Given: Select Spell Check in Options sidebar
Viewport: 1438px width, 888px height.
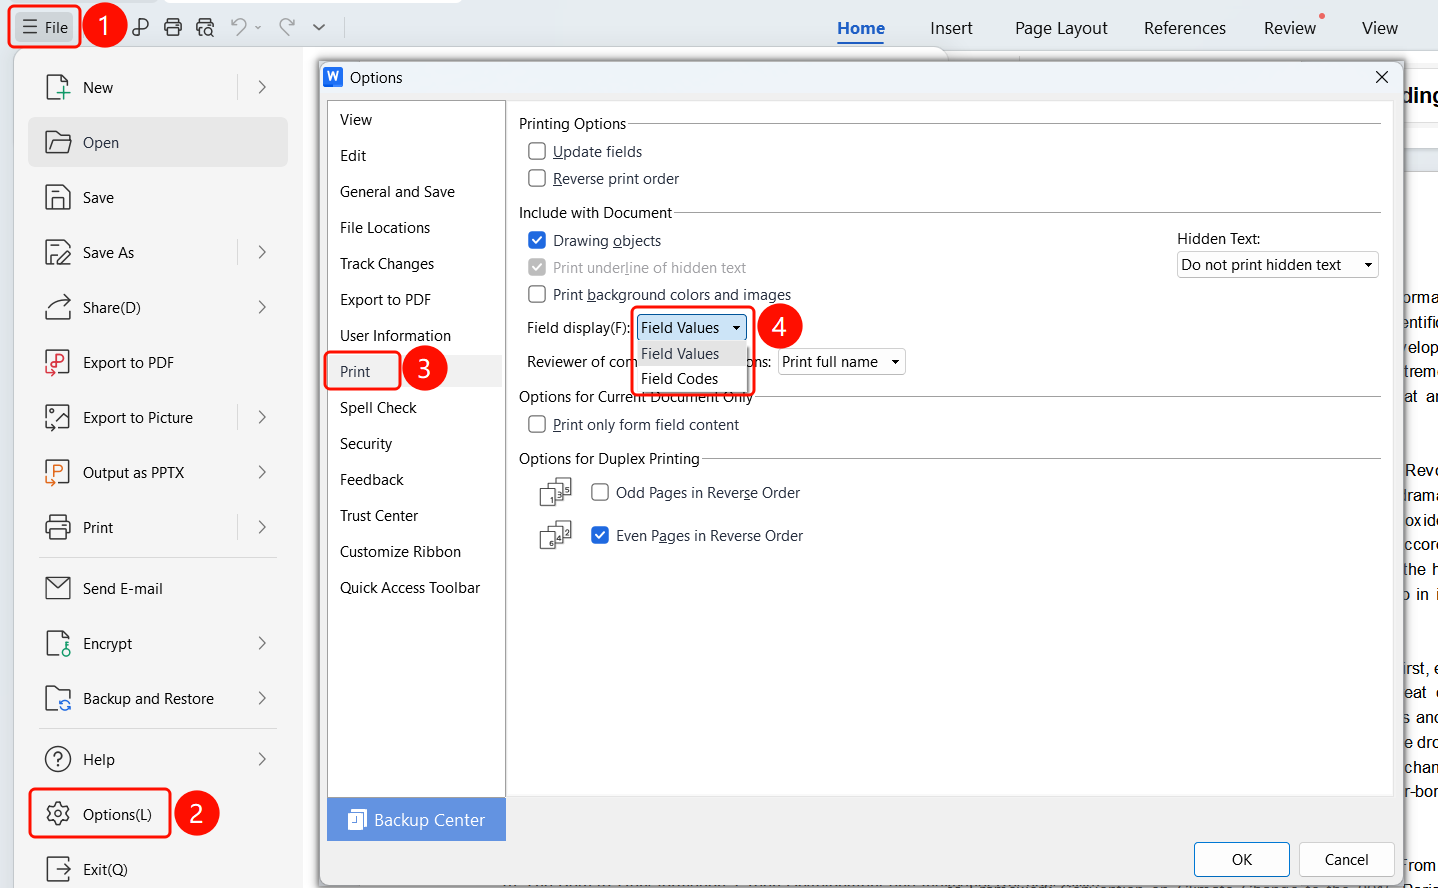Looking at the screenshot, I should coord(378,408).
